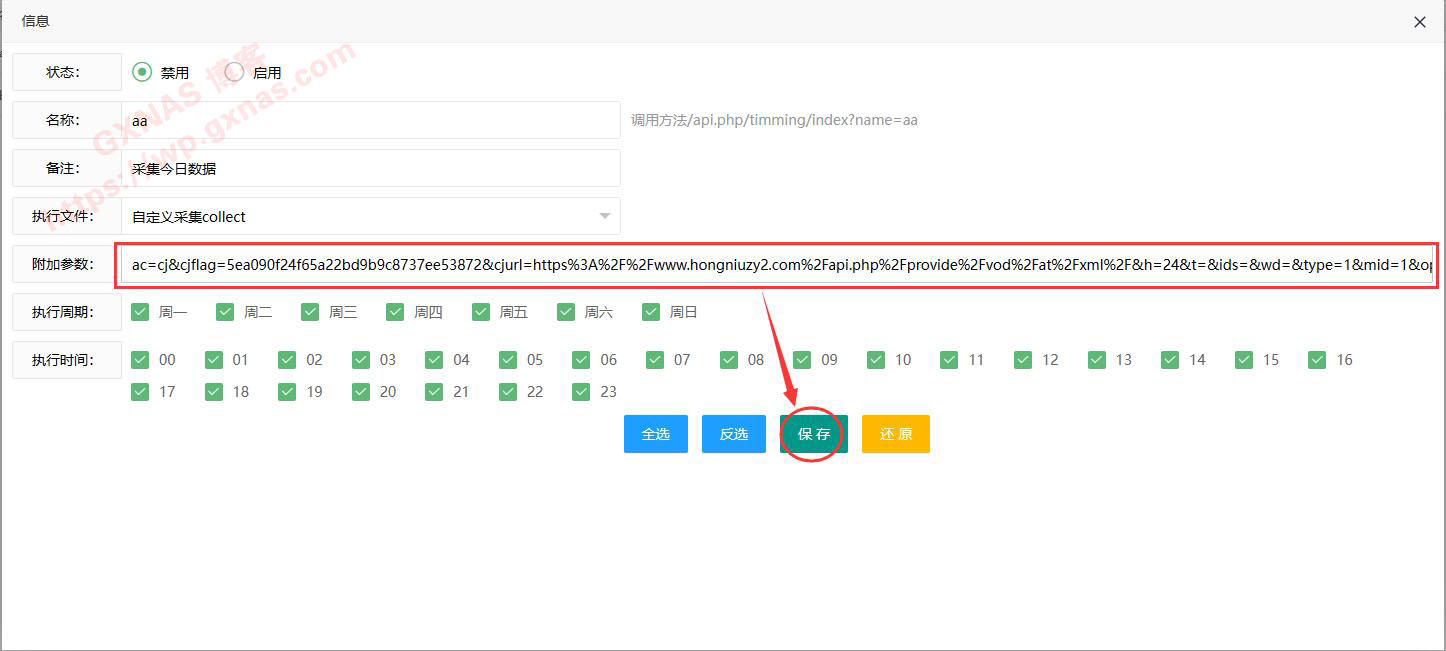This screenshot has width=1446, height=651.
Task: Click the yellow 还原 reset button
Action: [x=895, y=434]
